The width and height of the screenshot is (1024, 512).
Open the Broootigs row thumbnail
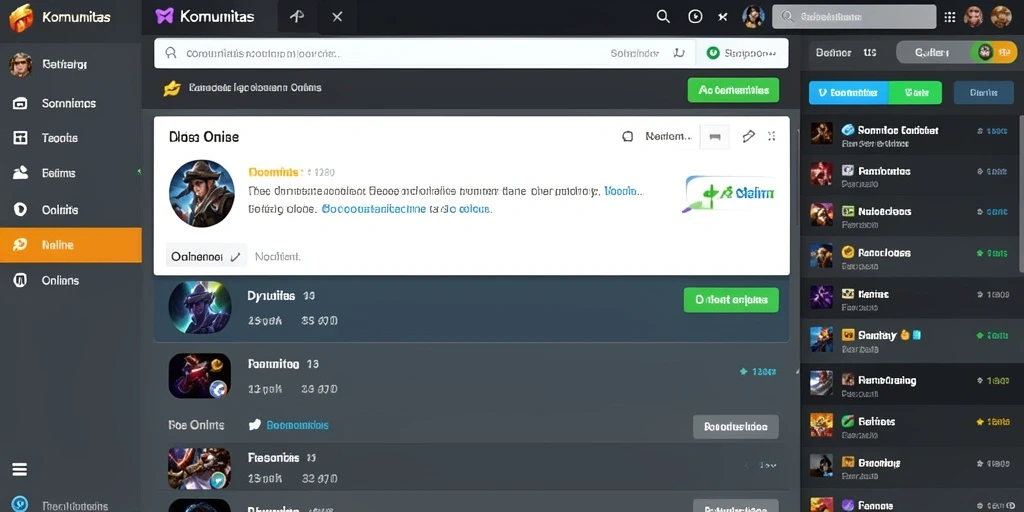(x=822, y=465)
